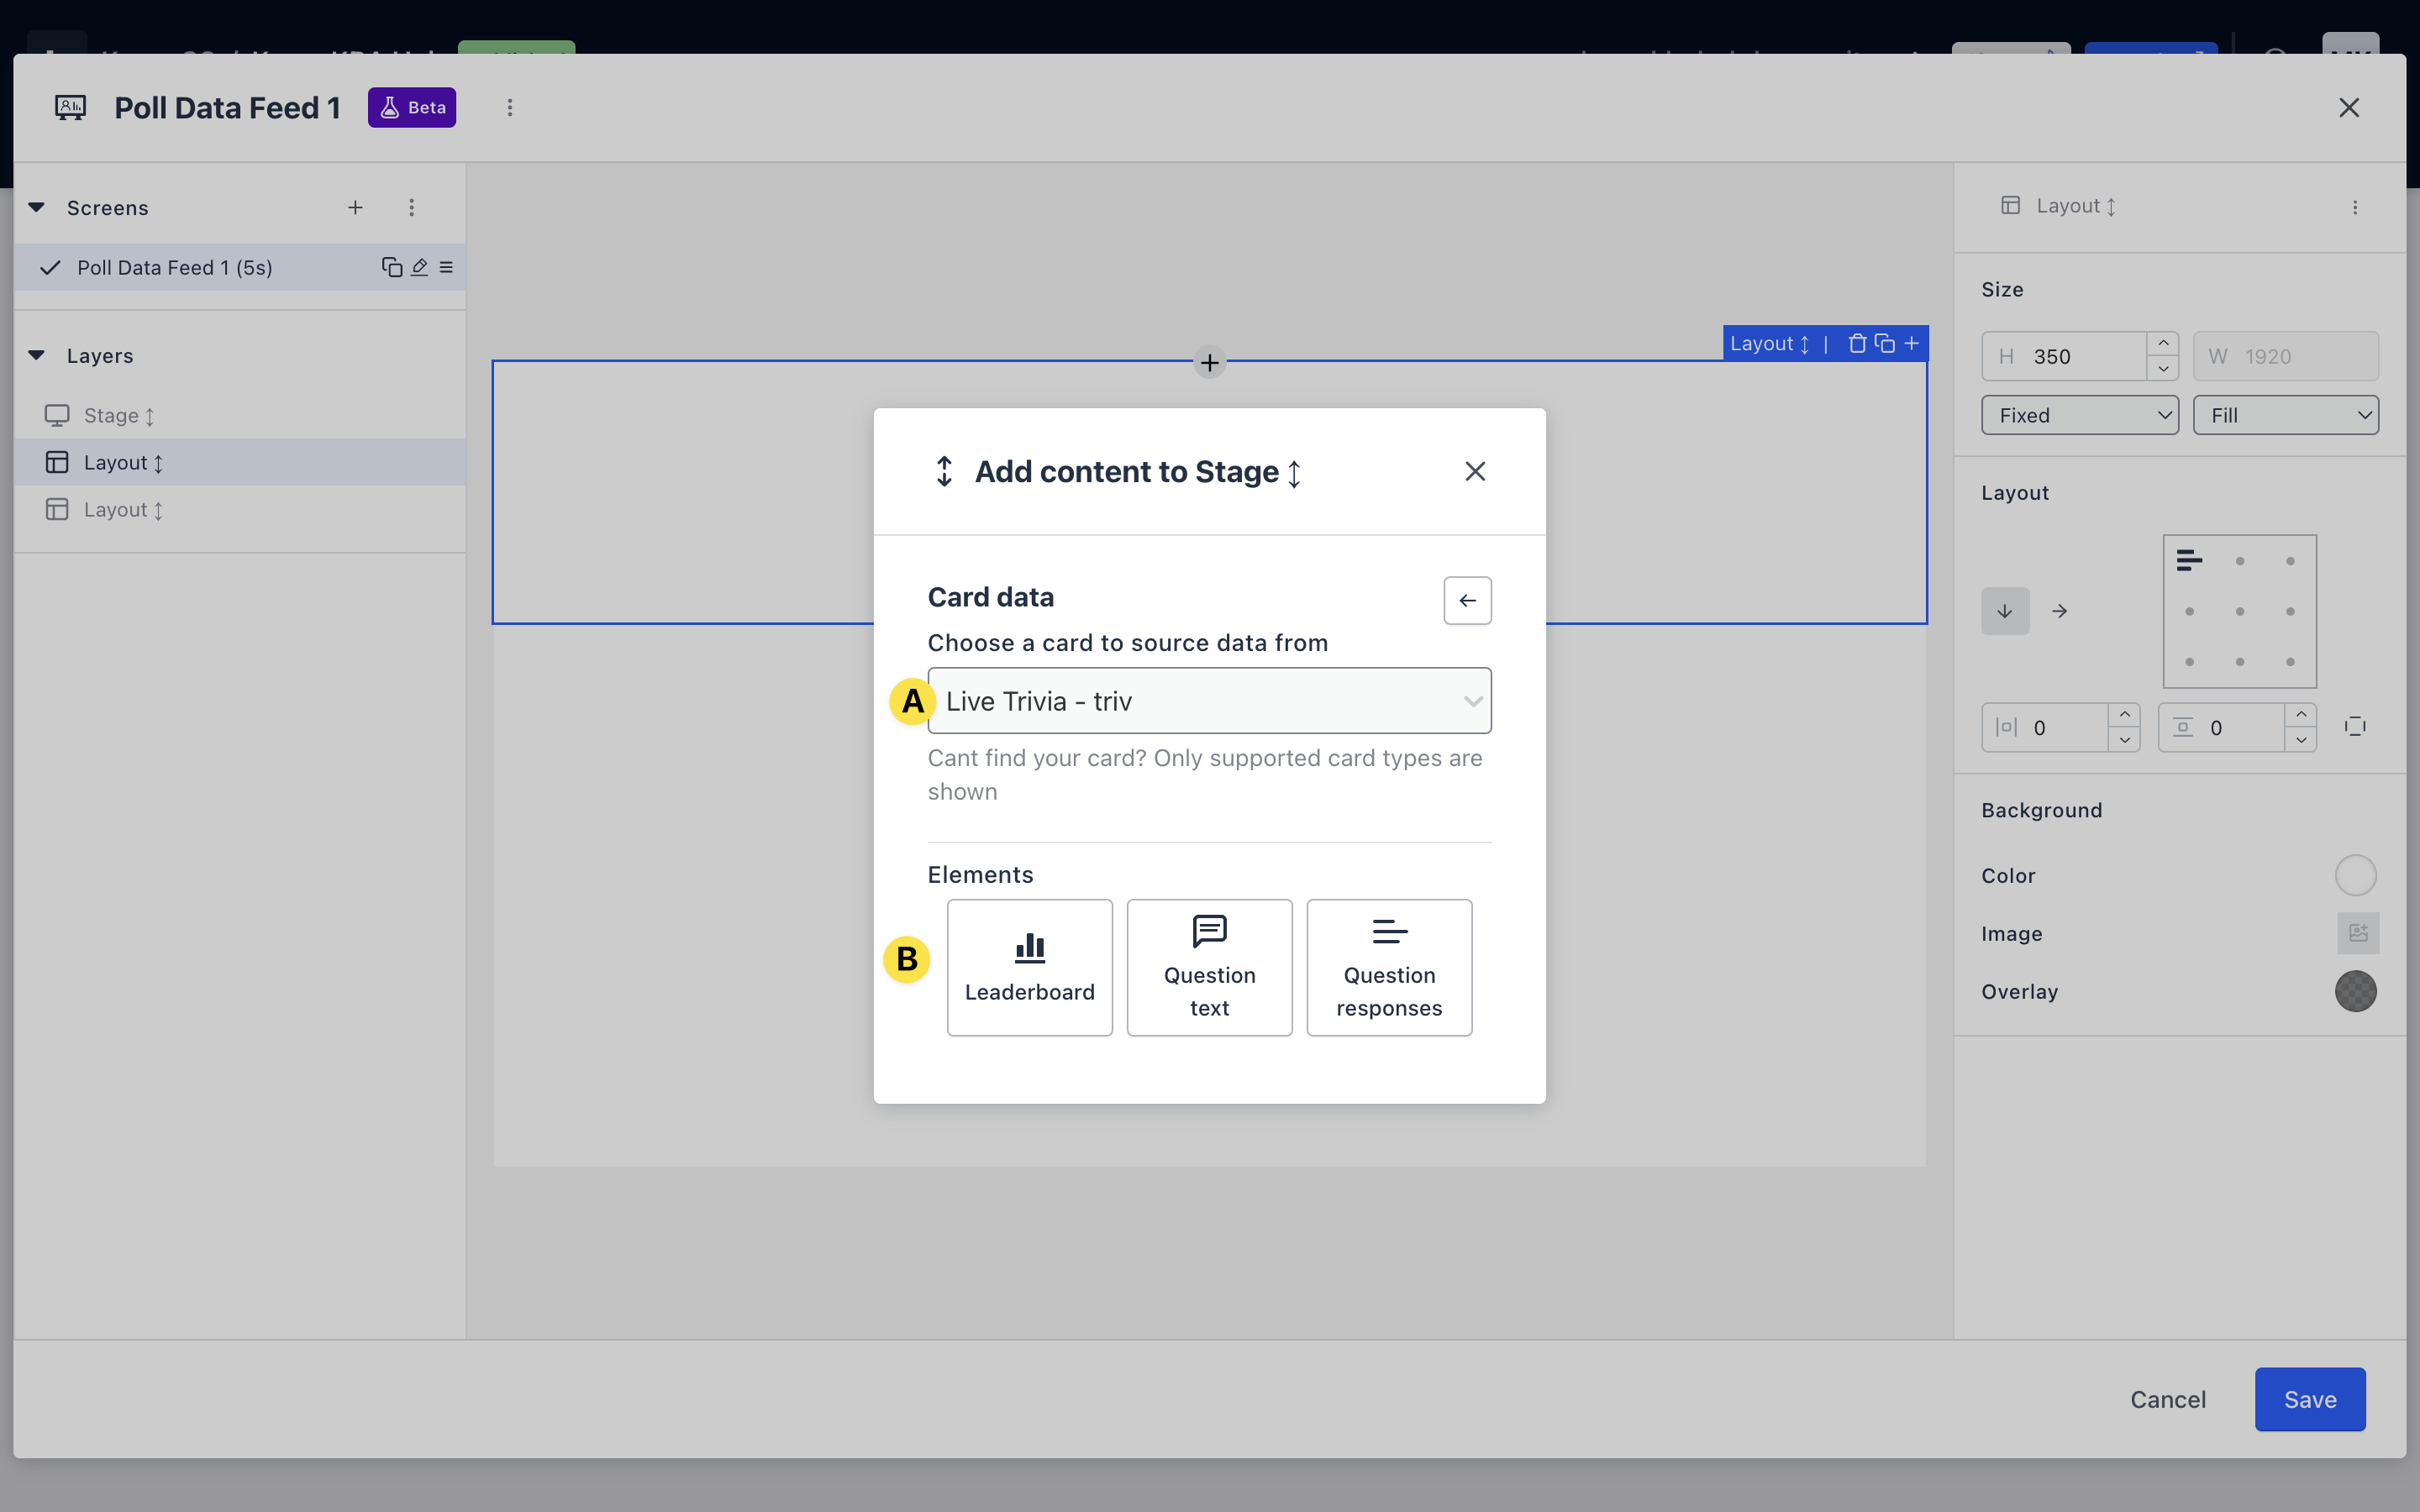Add the Question responses element
Viewport: 2420px width, 1512px height.
point(1388,966)
